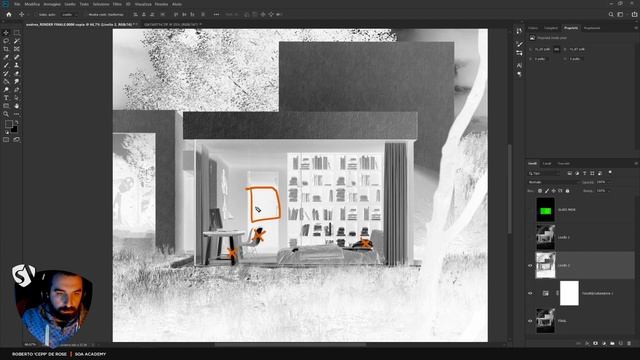Select the Clone Stamp tool

point(17,65)
